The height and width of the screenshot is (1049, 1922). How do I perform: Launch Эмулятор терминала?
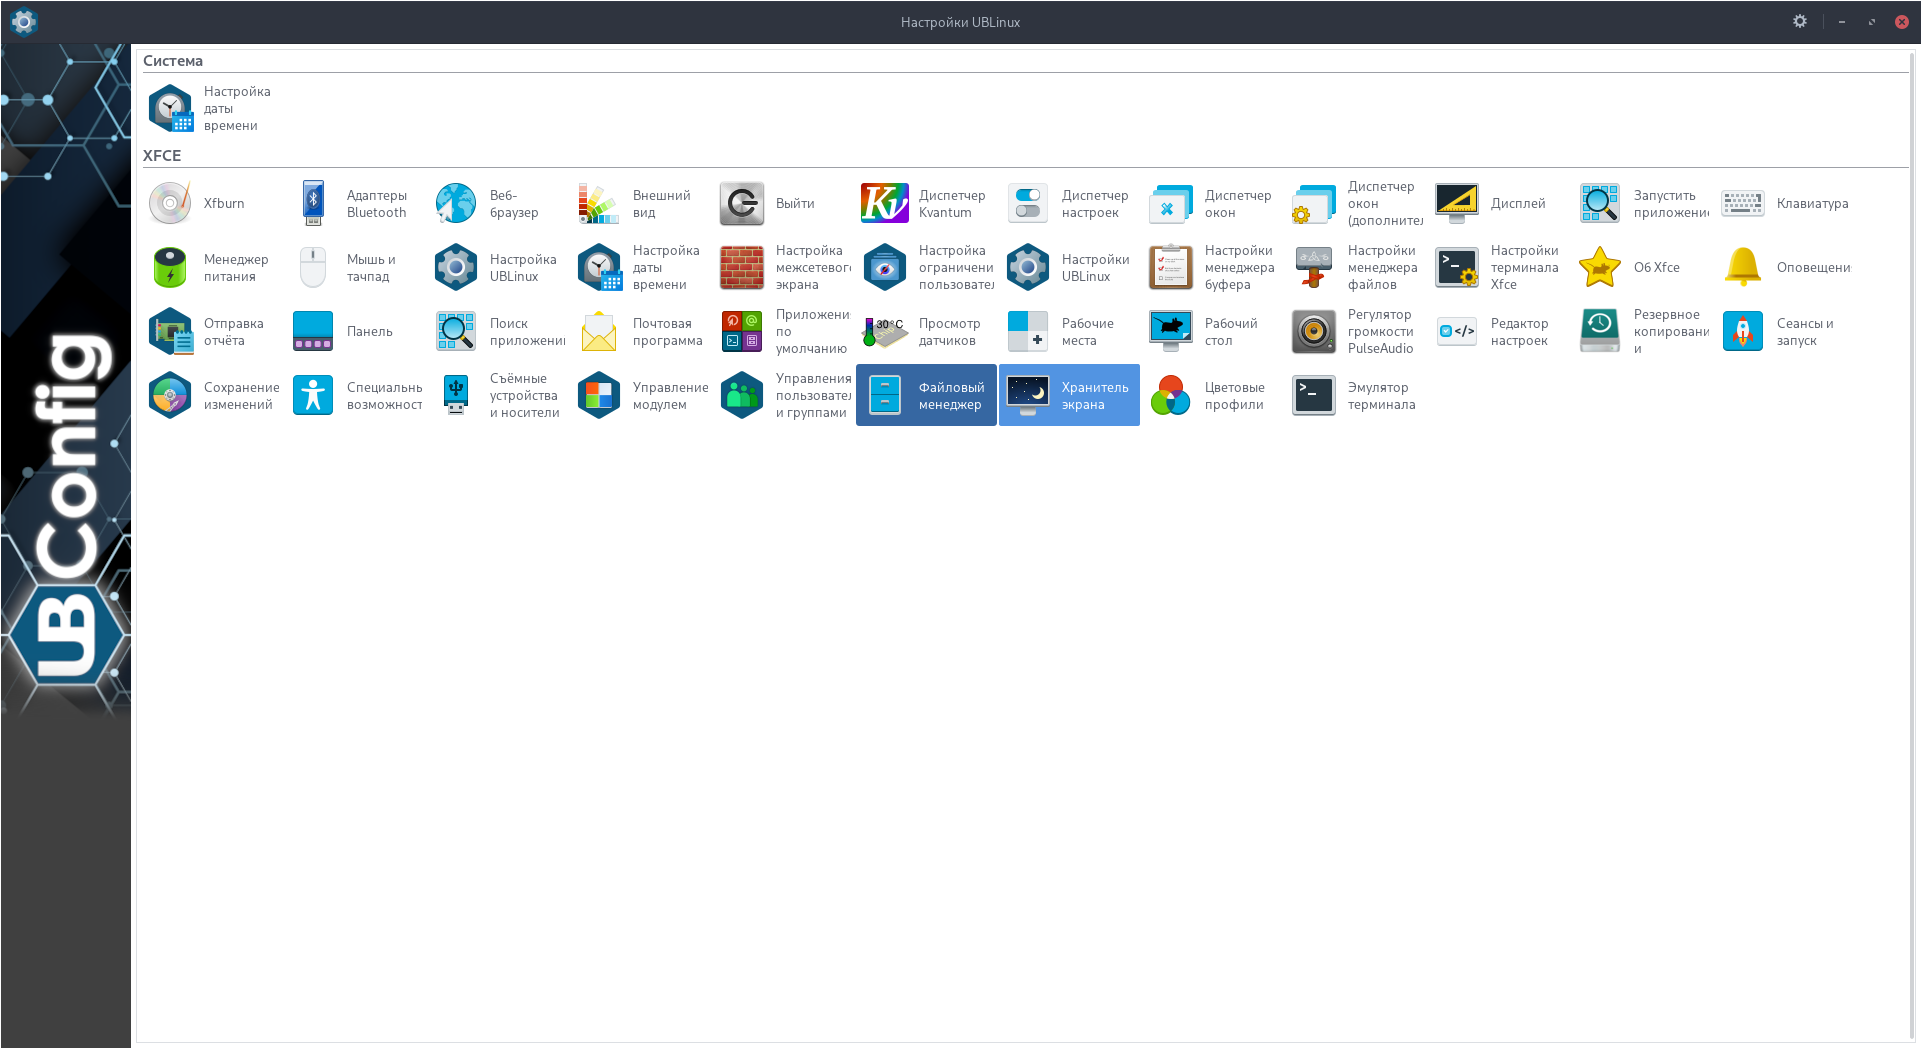(x=1356, y=396)
